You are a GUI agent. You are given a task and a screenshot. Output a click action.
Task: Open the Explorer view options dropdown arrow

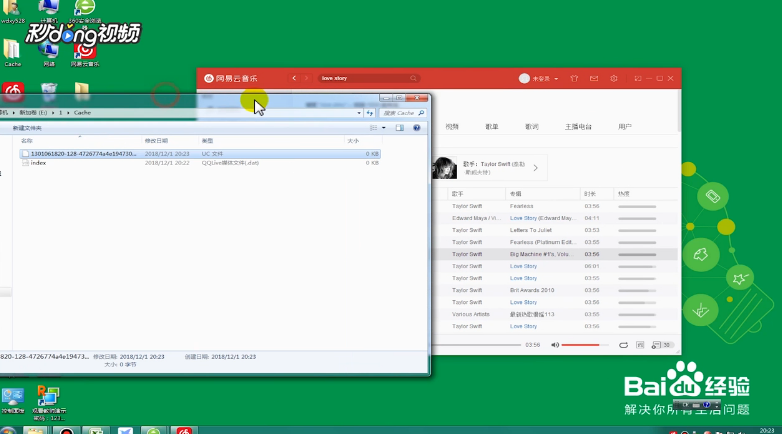[384, 128]
